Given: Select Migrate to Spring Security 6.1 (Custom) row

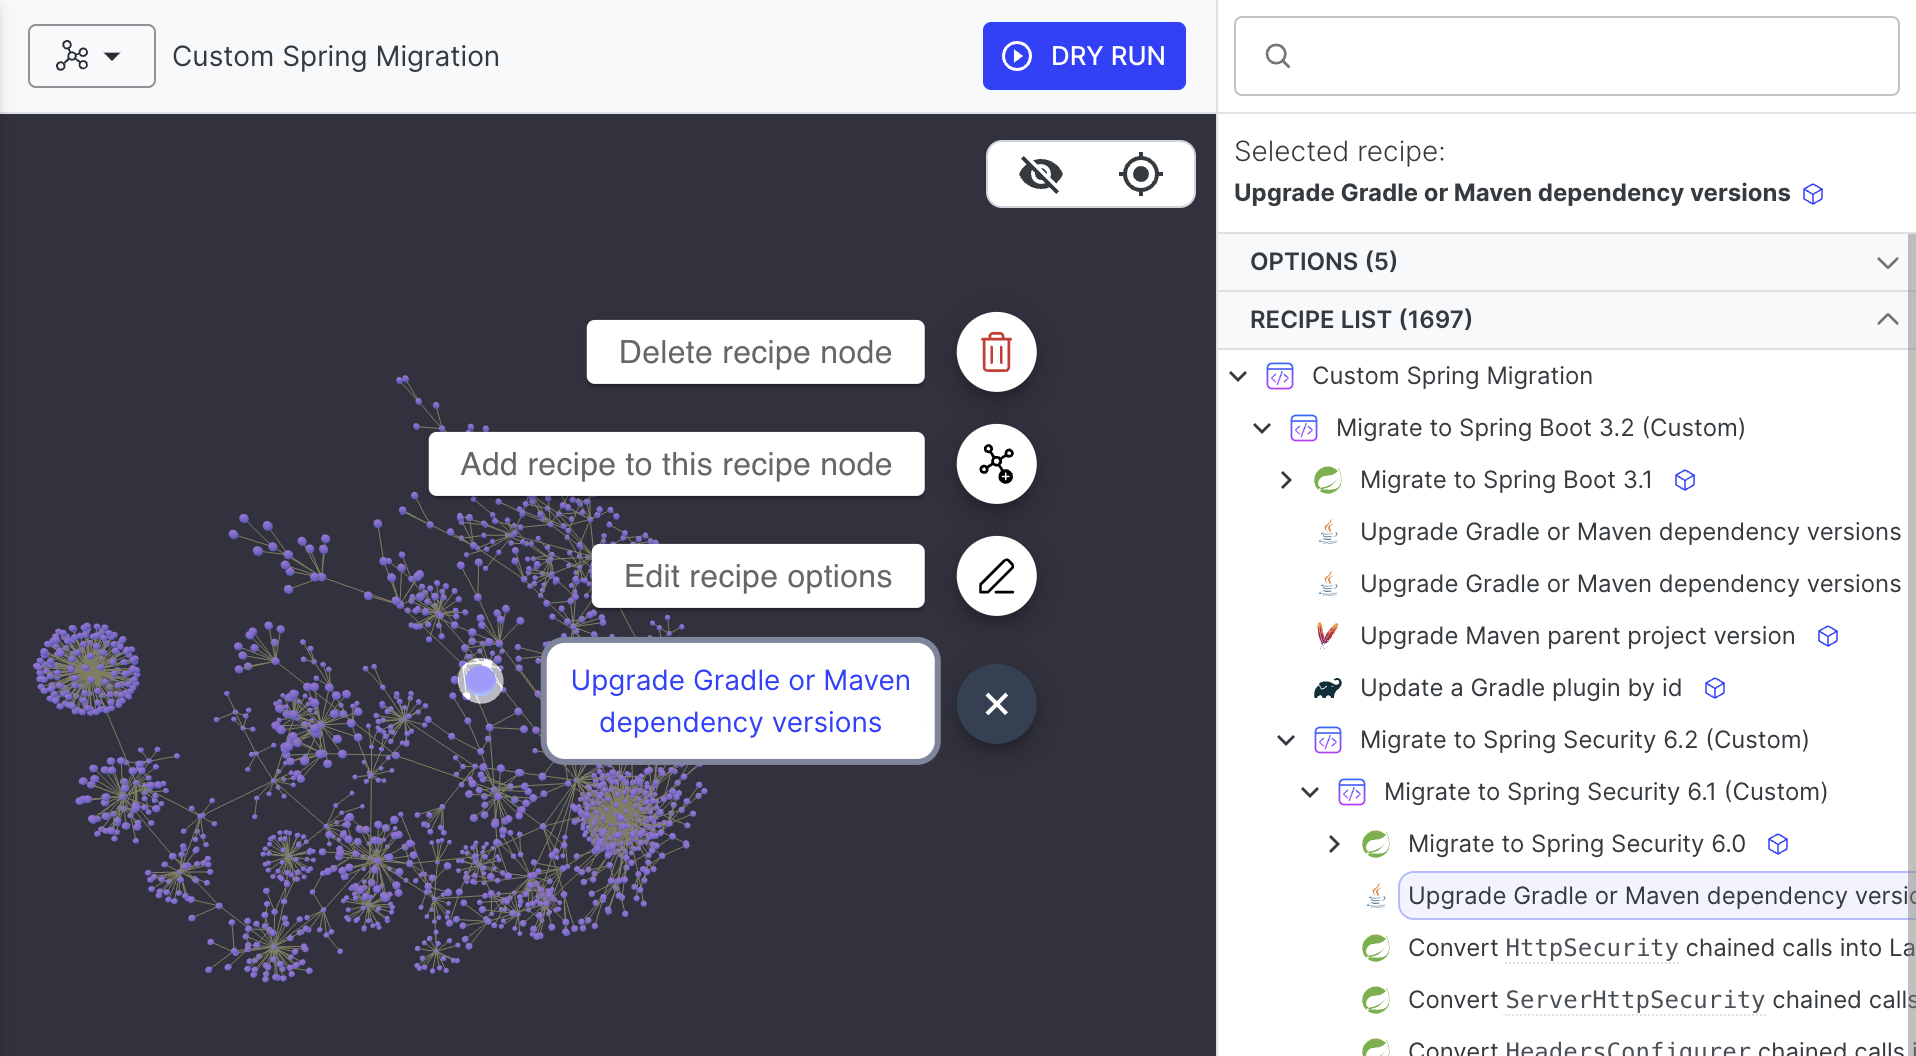Looking at the screenshot, I should pyautogui.click(x=1605, y=792).
